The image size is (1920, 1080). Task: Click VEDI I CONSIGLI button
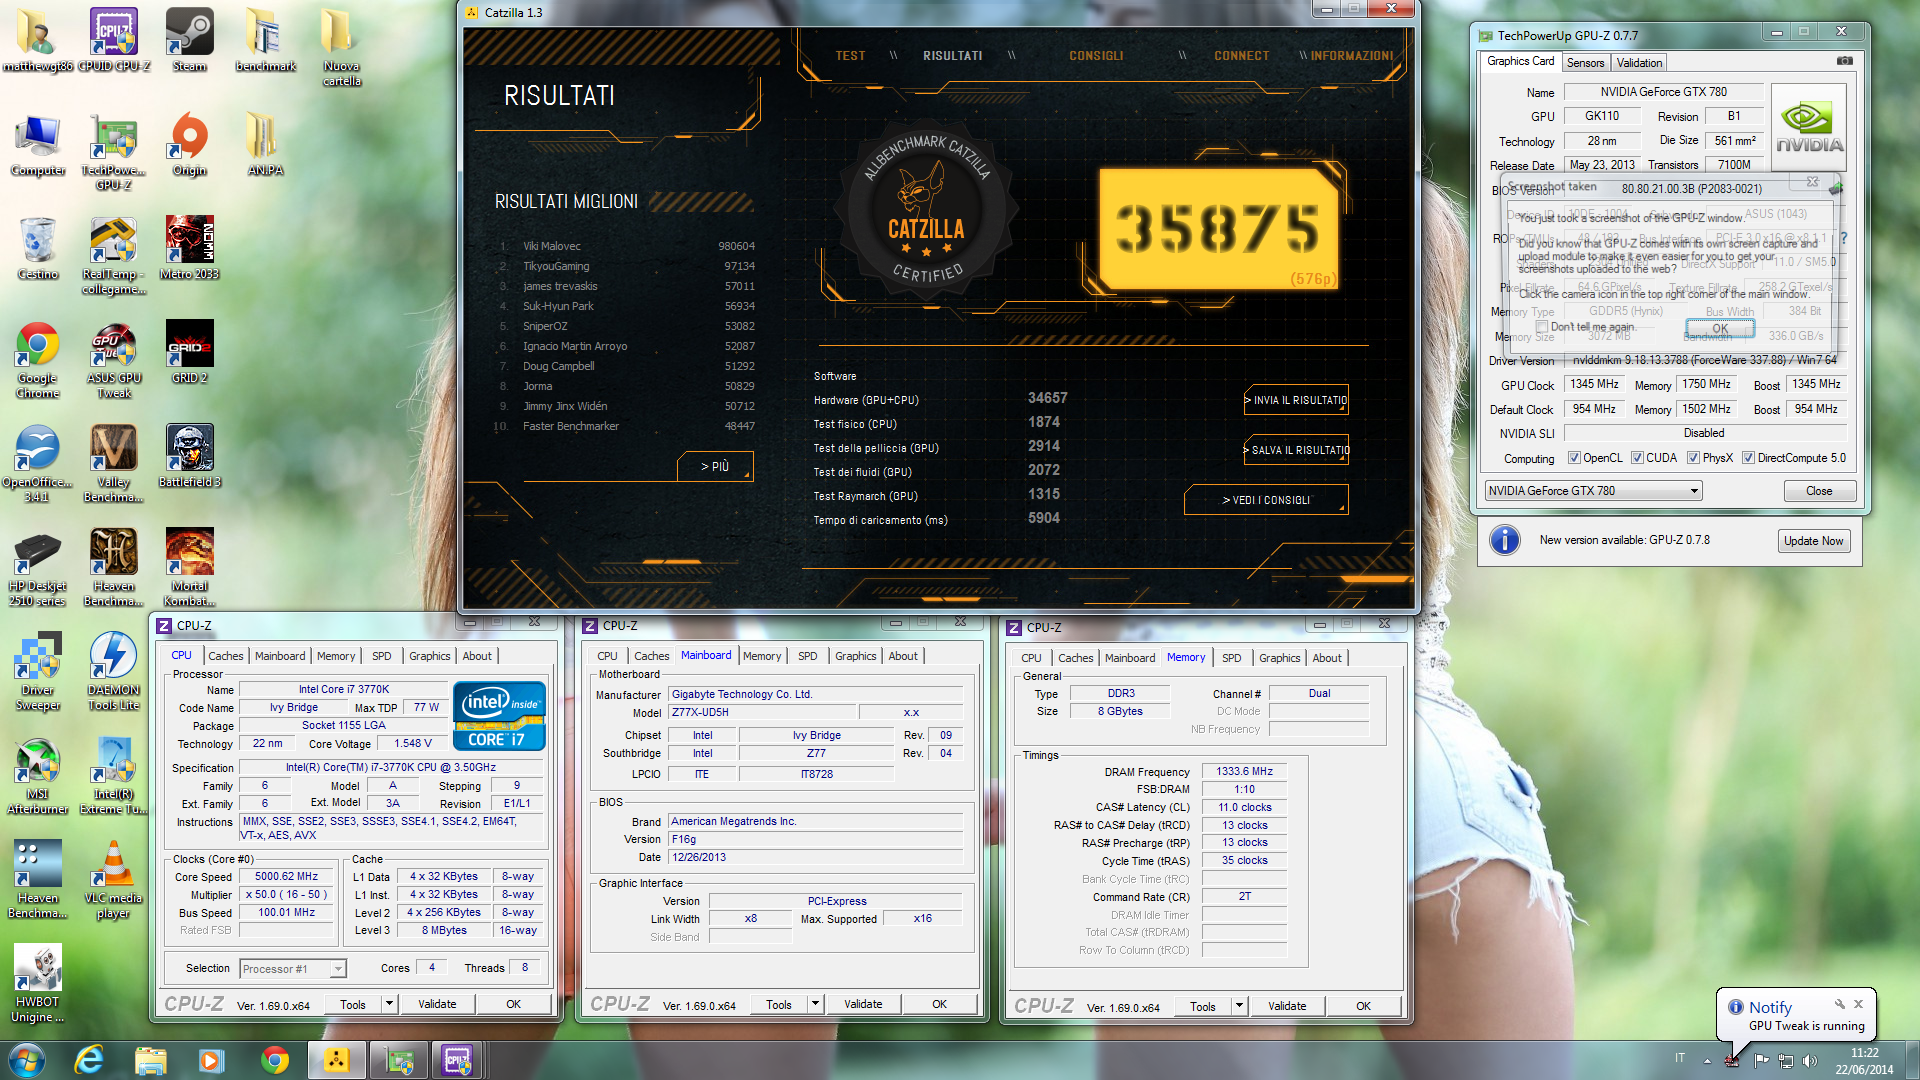pos(1266,500)
